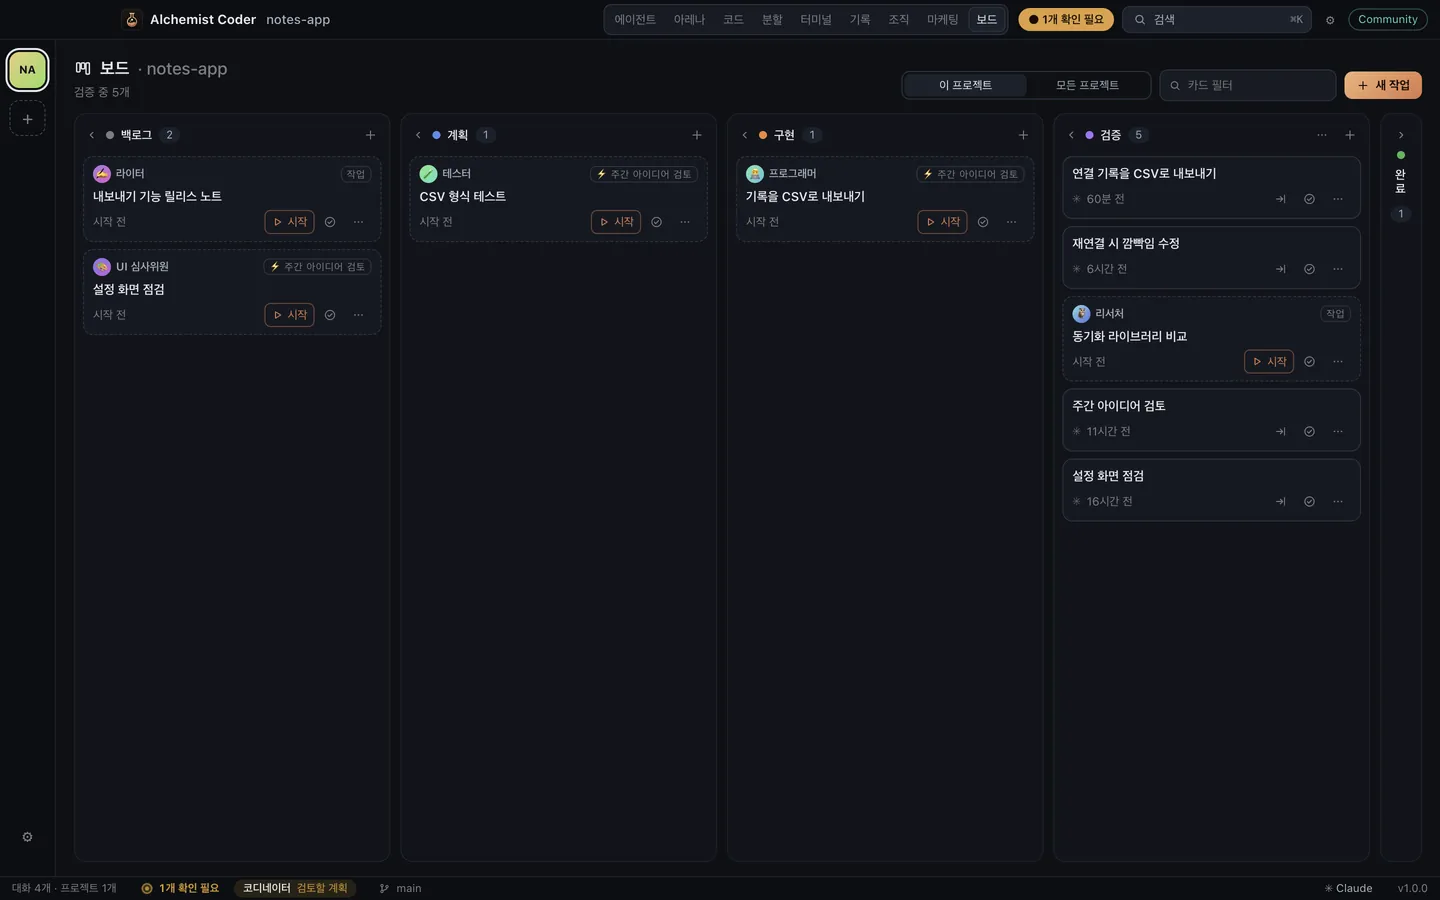Mark 재연결 시 깜빡임 수정 card complete
1440x900 pixels.
tap(1309, 269)
